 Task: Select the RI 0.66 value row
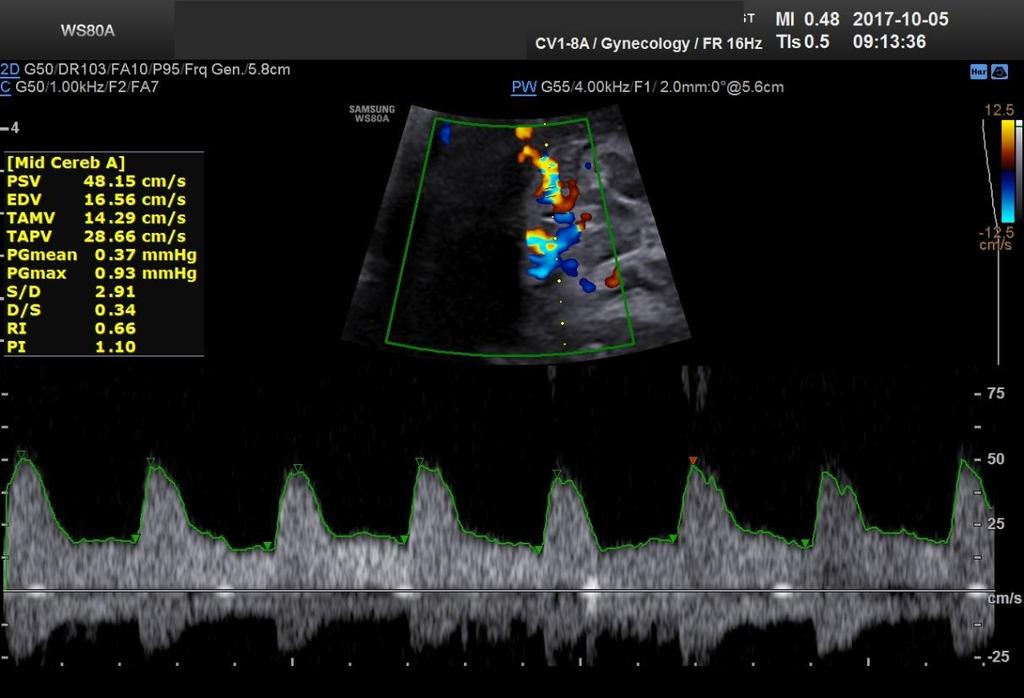coord(71,328)
